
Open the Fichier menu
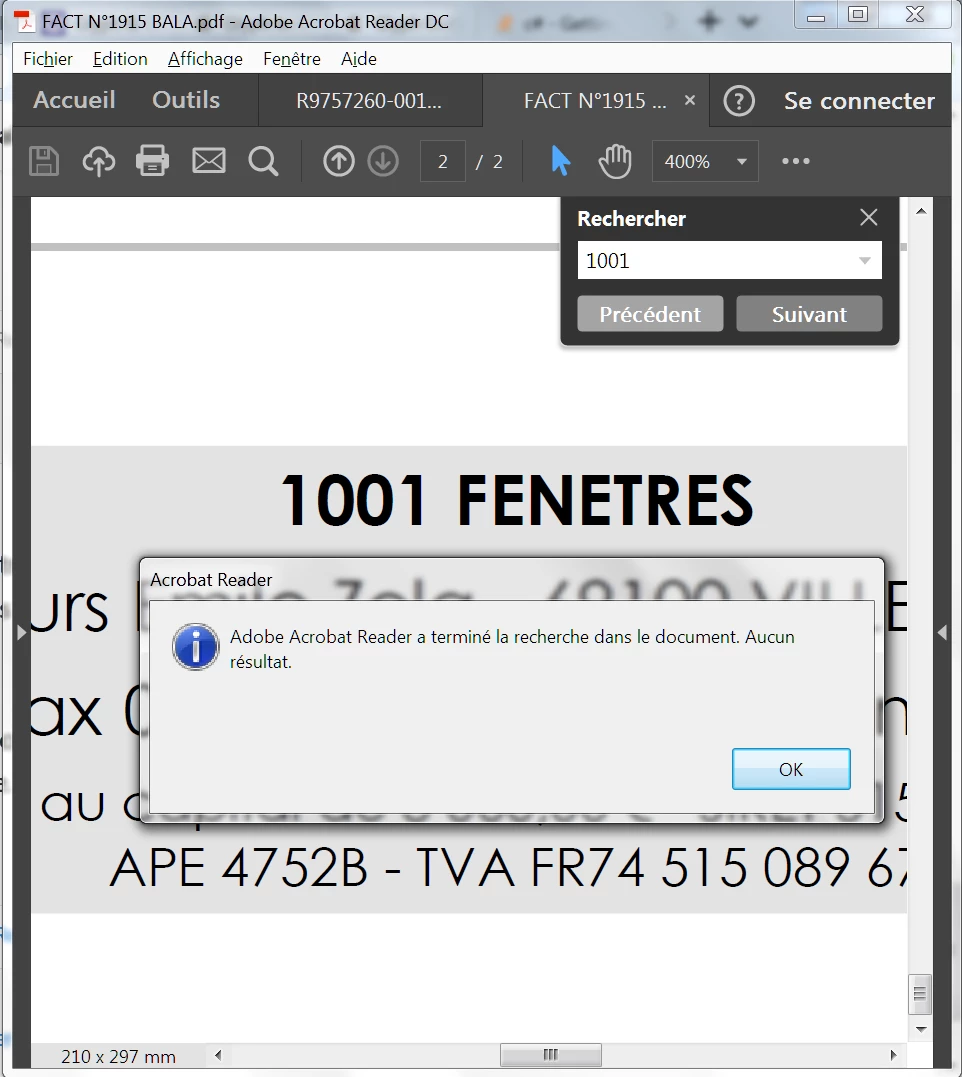tap(47, 59)
